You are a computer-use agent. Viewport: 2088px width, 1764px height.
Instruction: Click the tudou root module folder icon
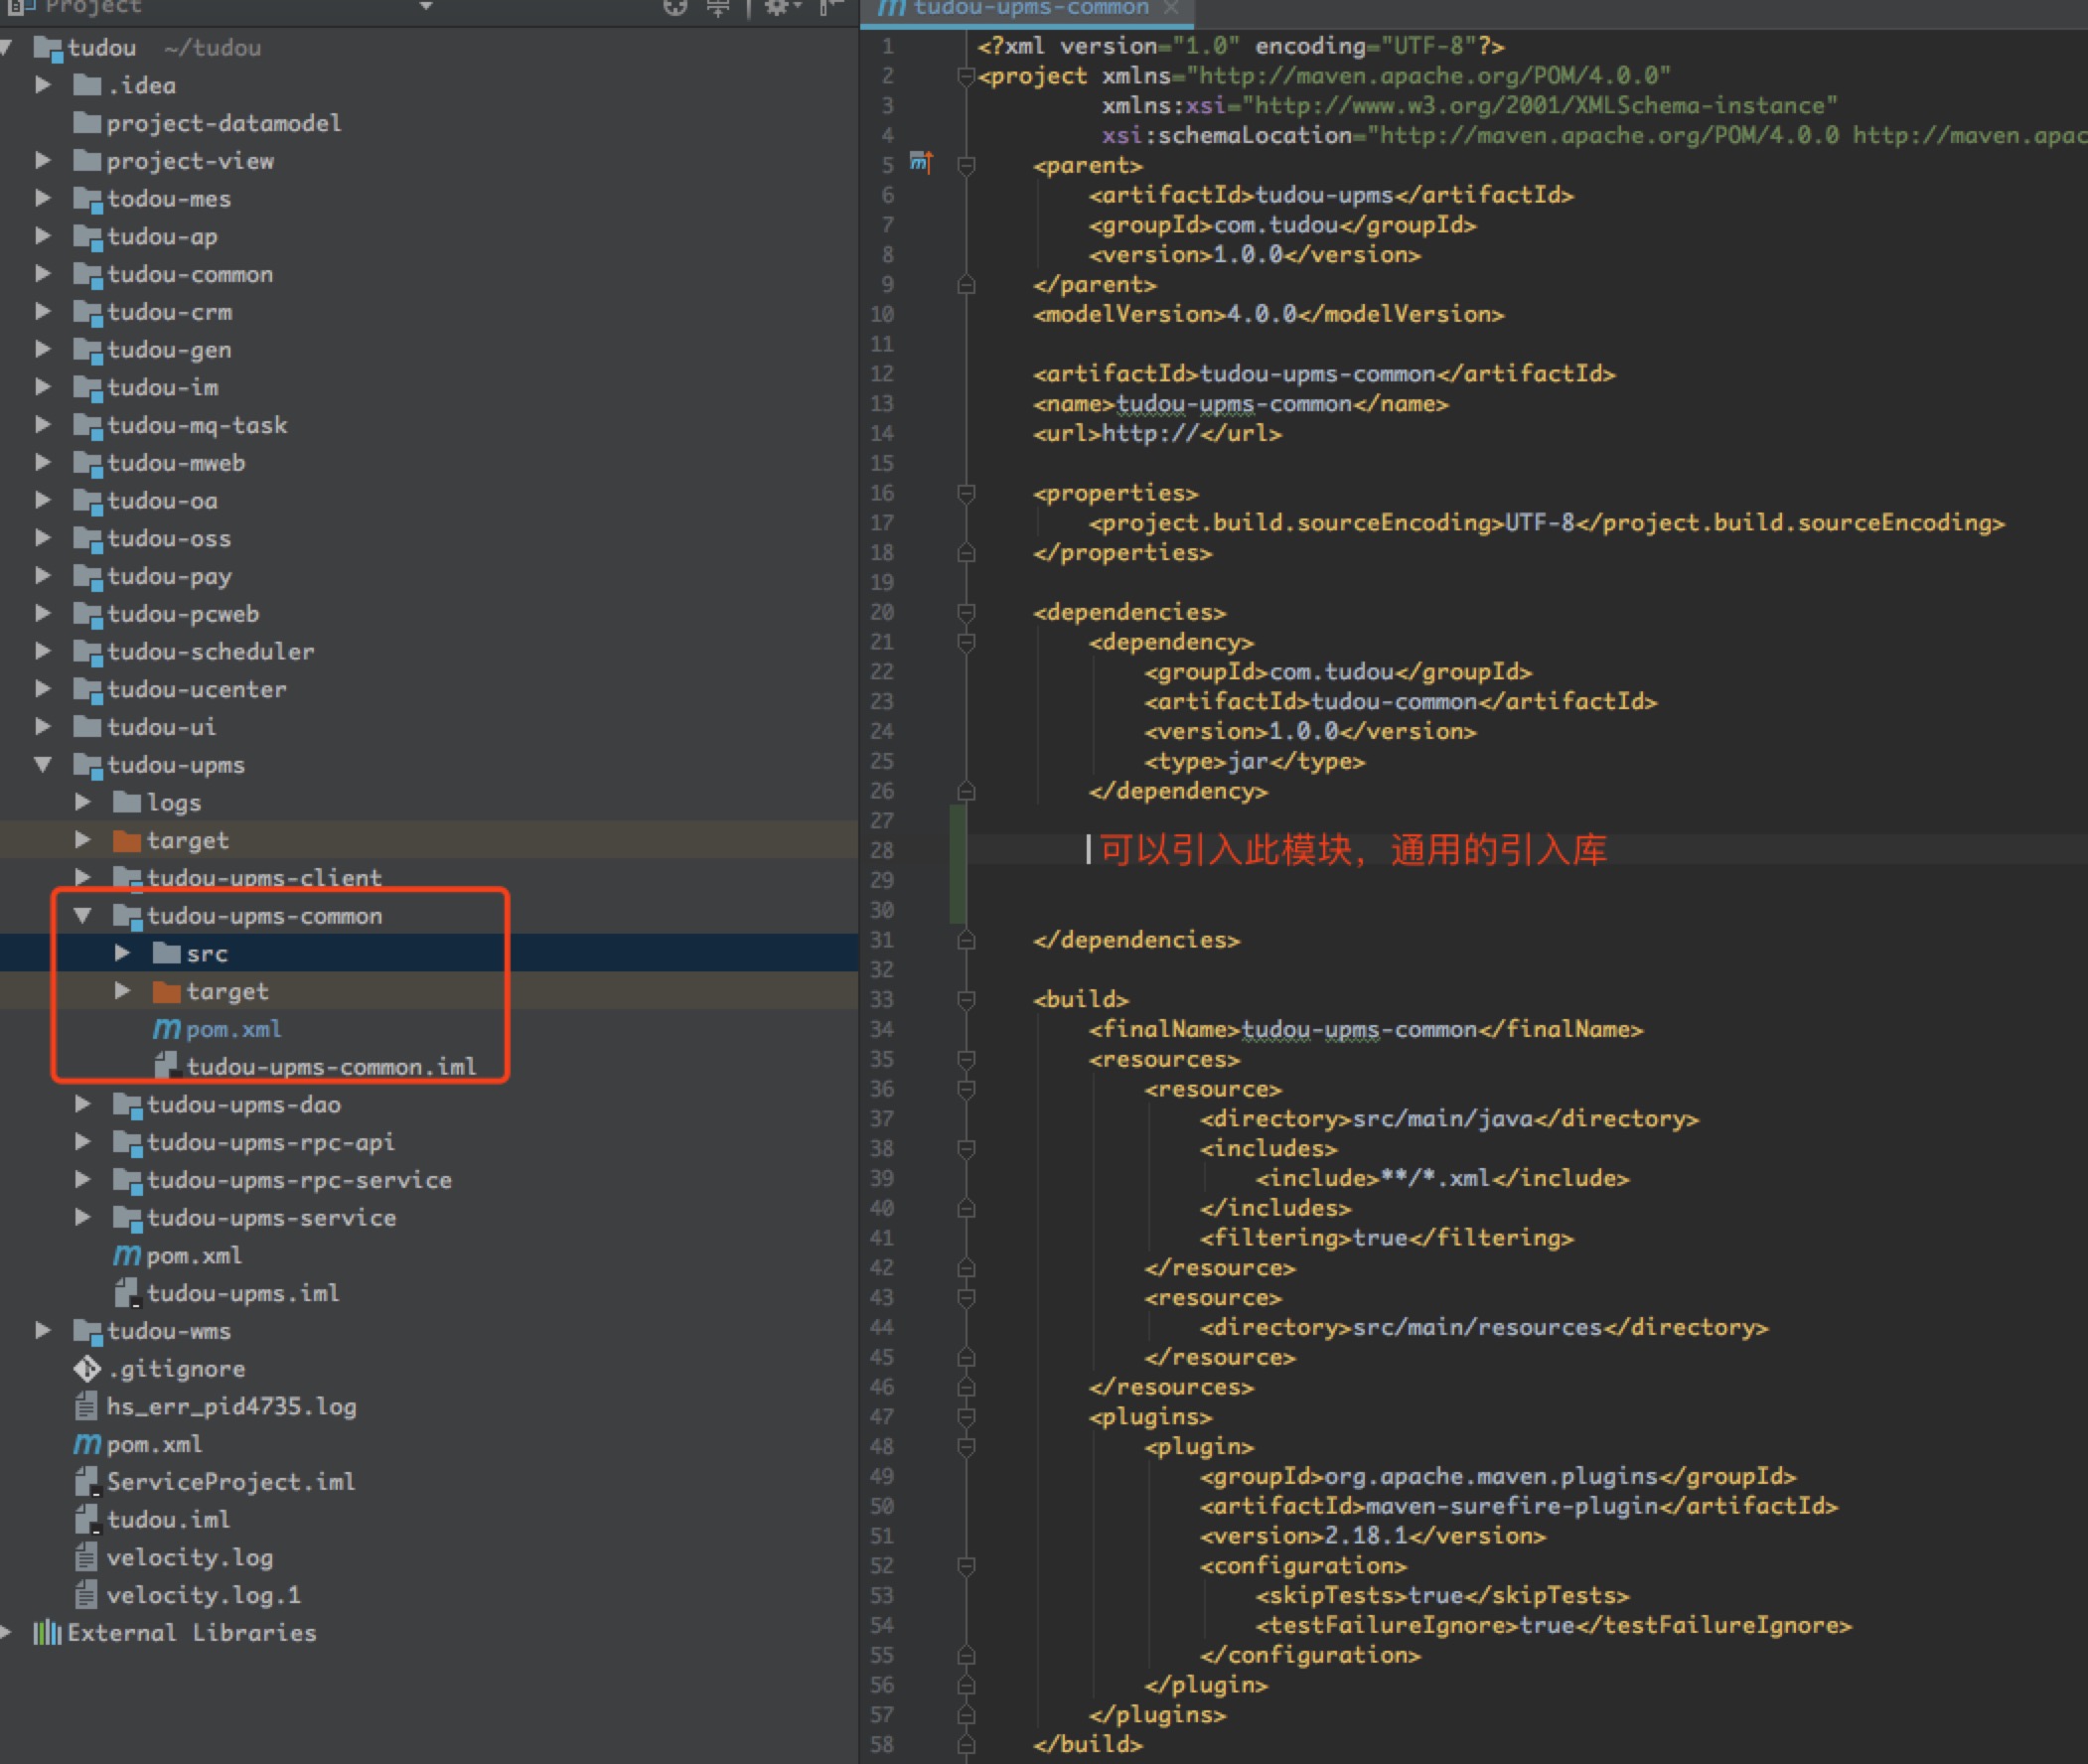[49, 47]
